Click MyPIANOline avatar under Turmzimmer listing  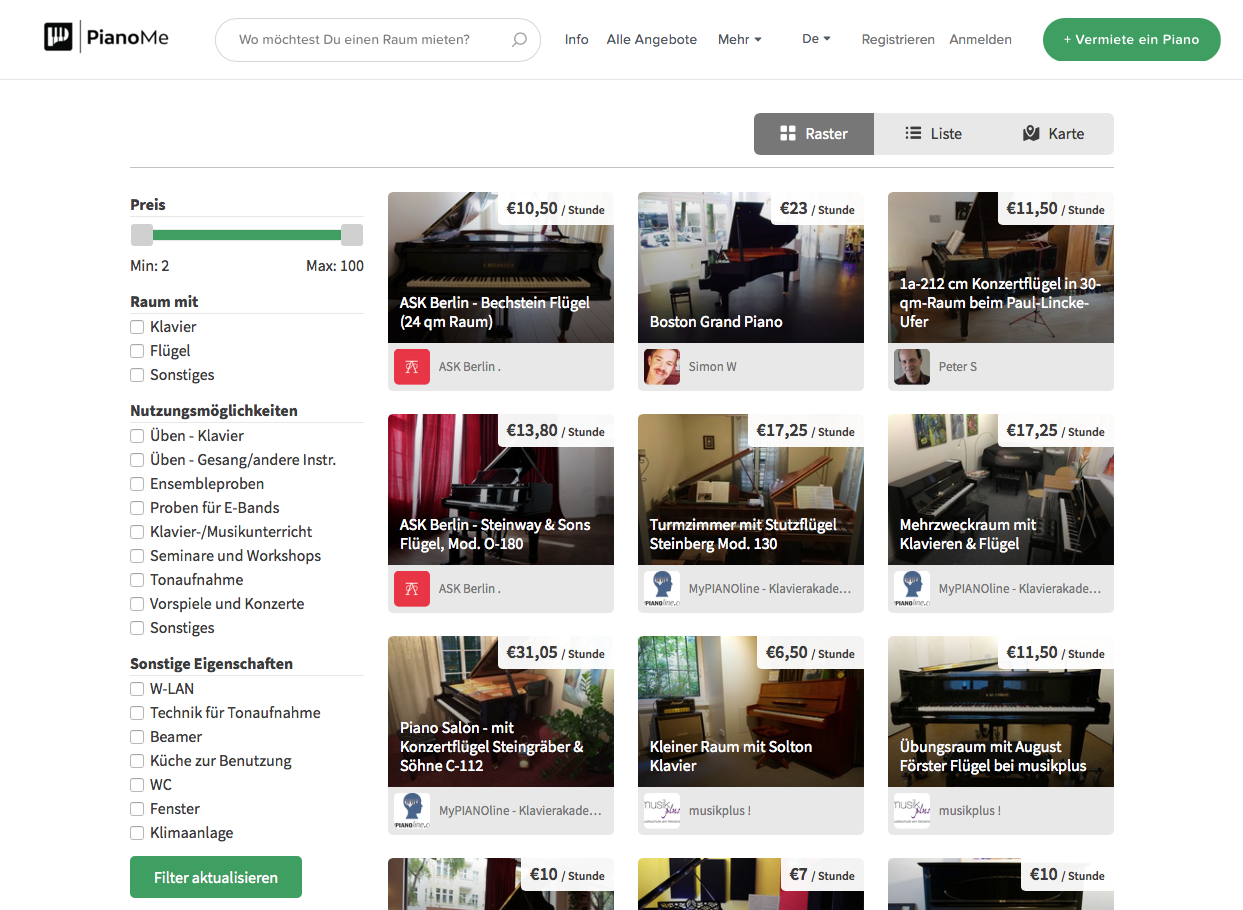pyautogui.click(x=662, y=589)
